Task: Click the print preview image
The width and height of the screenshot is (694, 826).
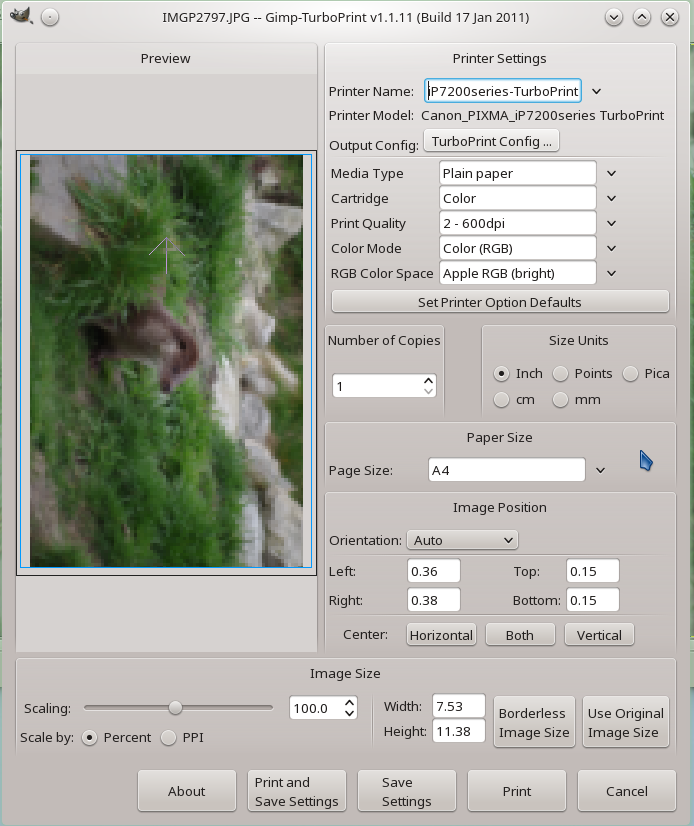Action: tap(166, 360)
